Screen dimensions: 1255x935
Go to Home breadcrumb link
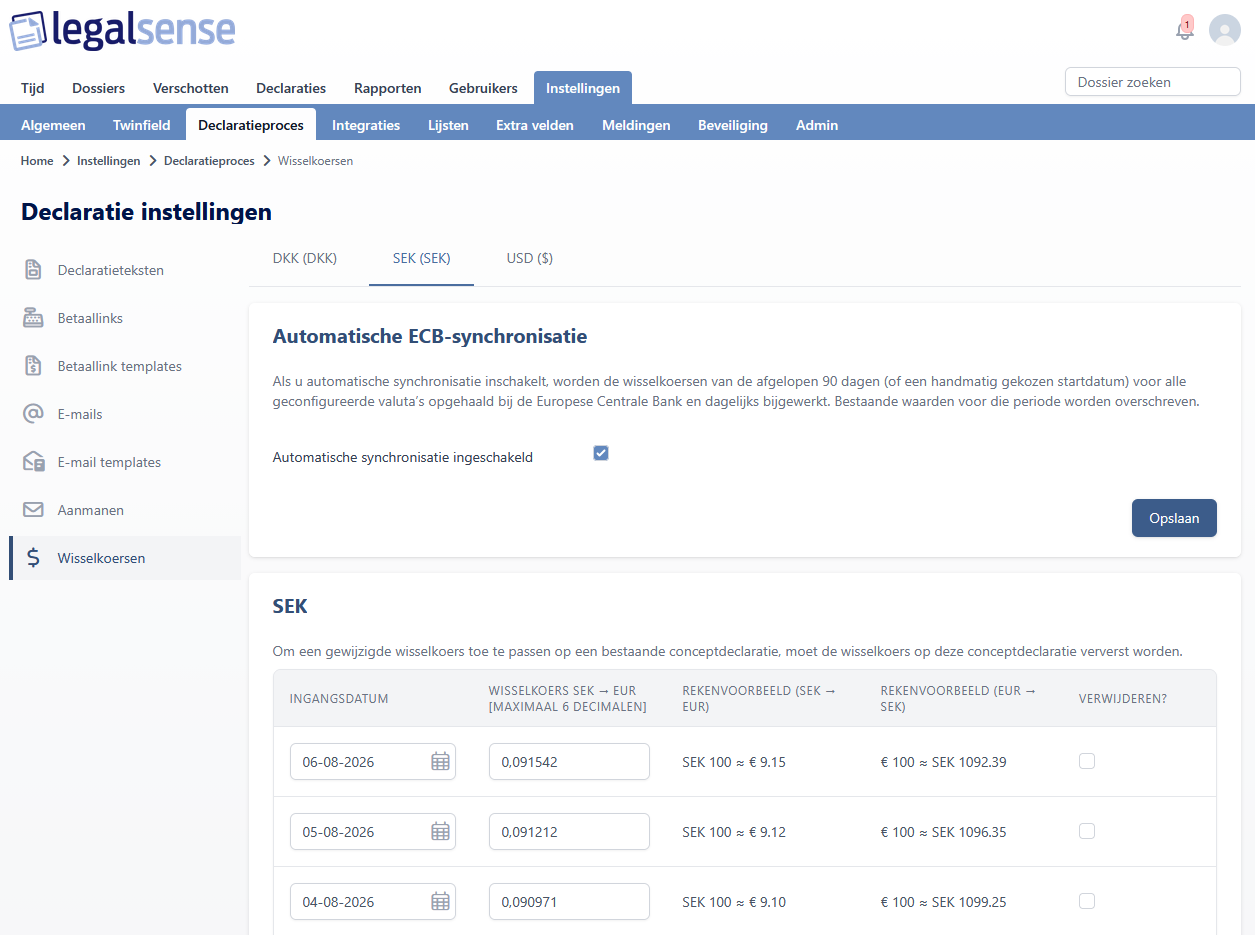[x=37, y=160]
